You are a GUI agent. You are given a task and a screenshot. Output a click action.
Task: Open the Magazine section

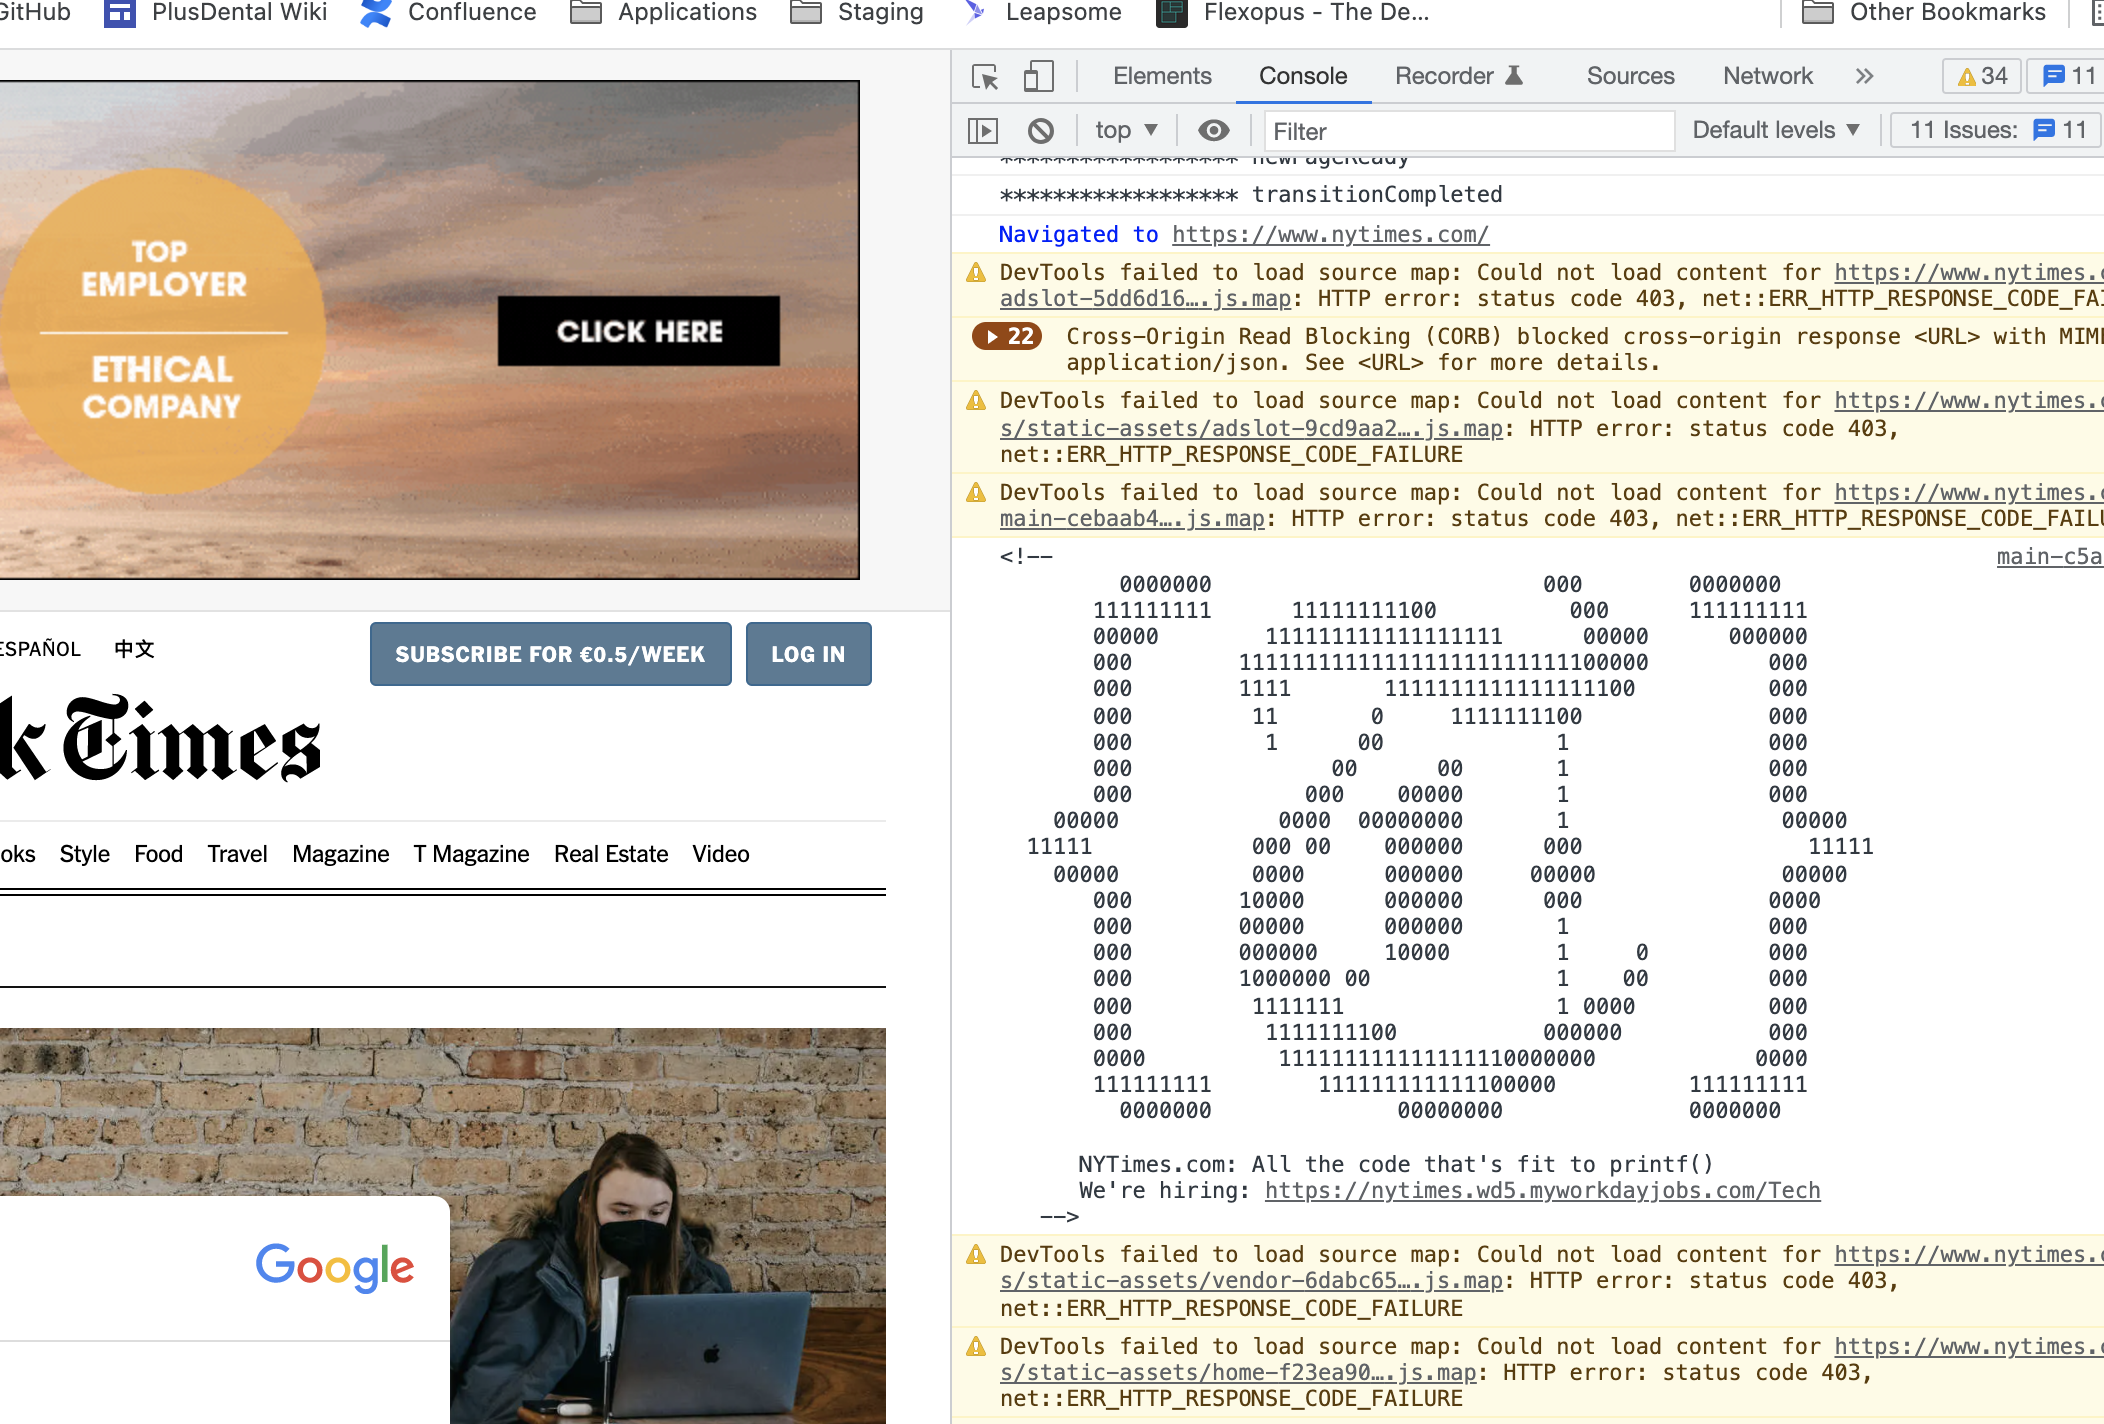click(x=340, y=854)
